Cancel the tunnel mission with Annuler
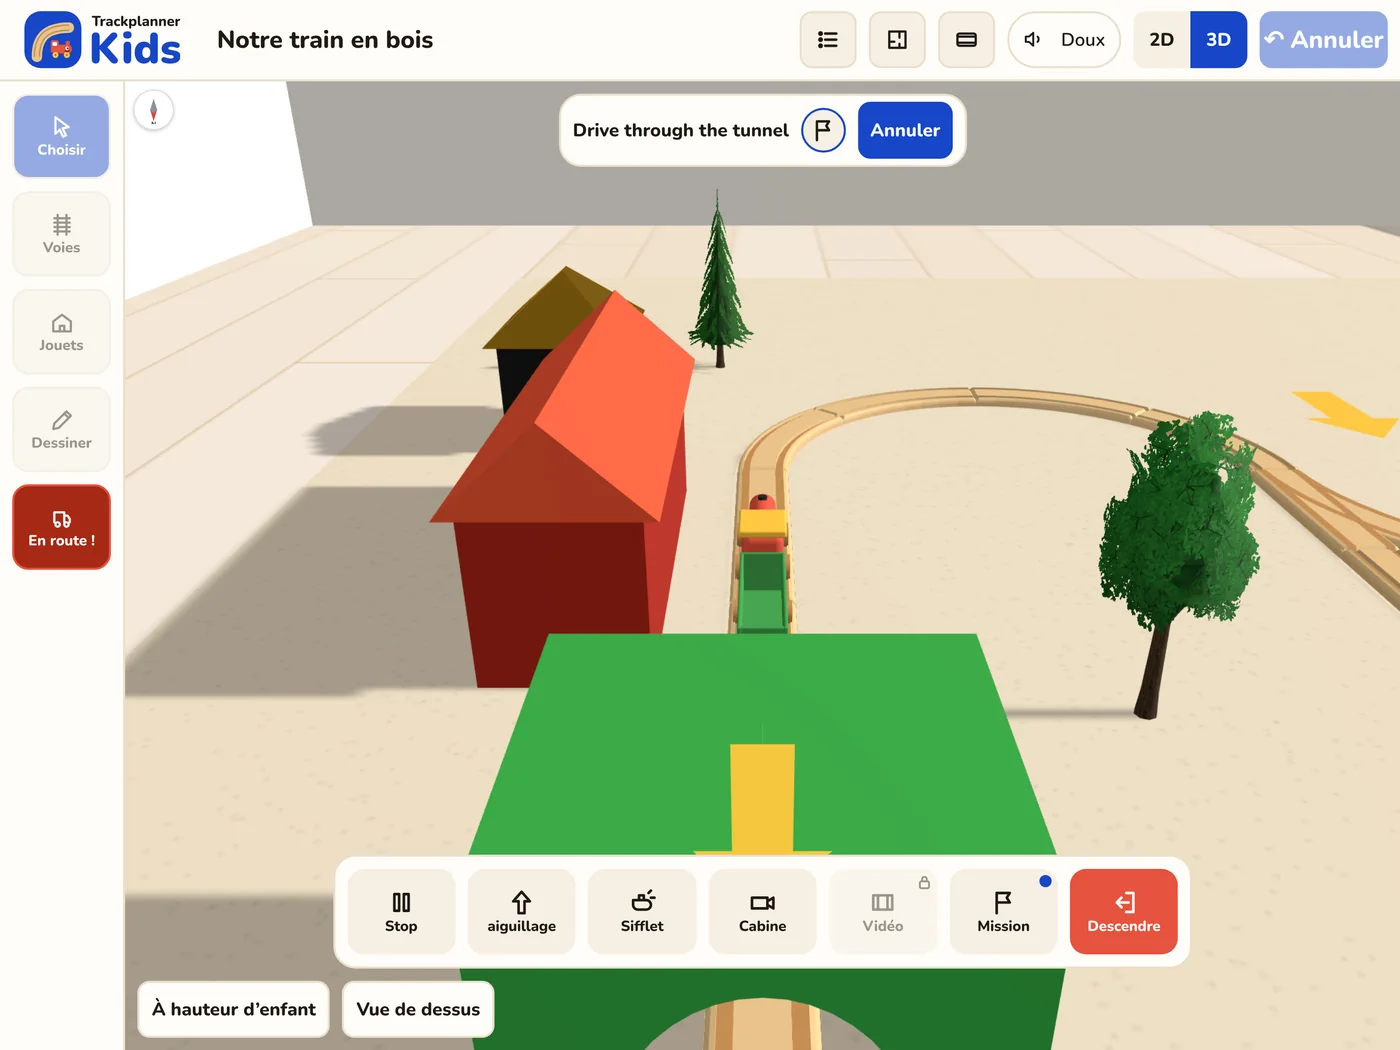The height and width of the screenshot is (1050, 1400). [905, 130]
